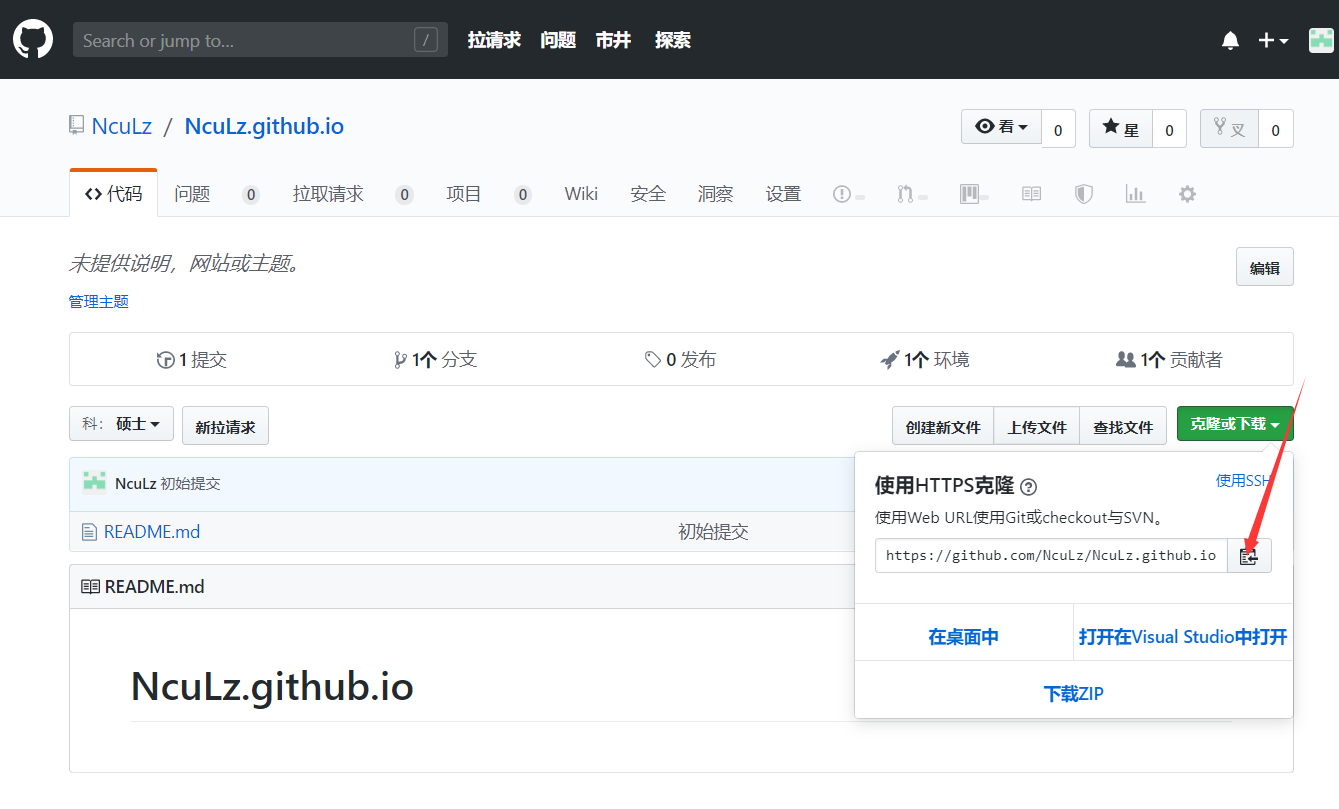1339x809 pixels.
Task: Click the 编辑 description button
Action: 1264,267
